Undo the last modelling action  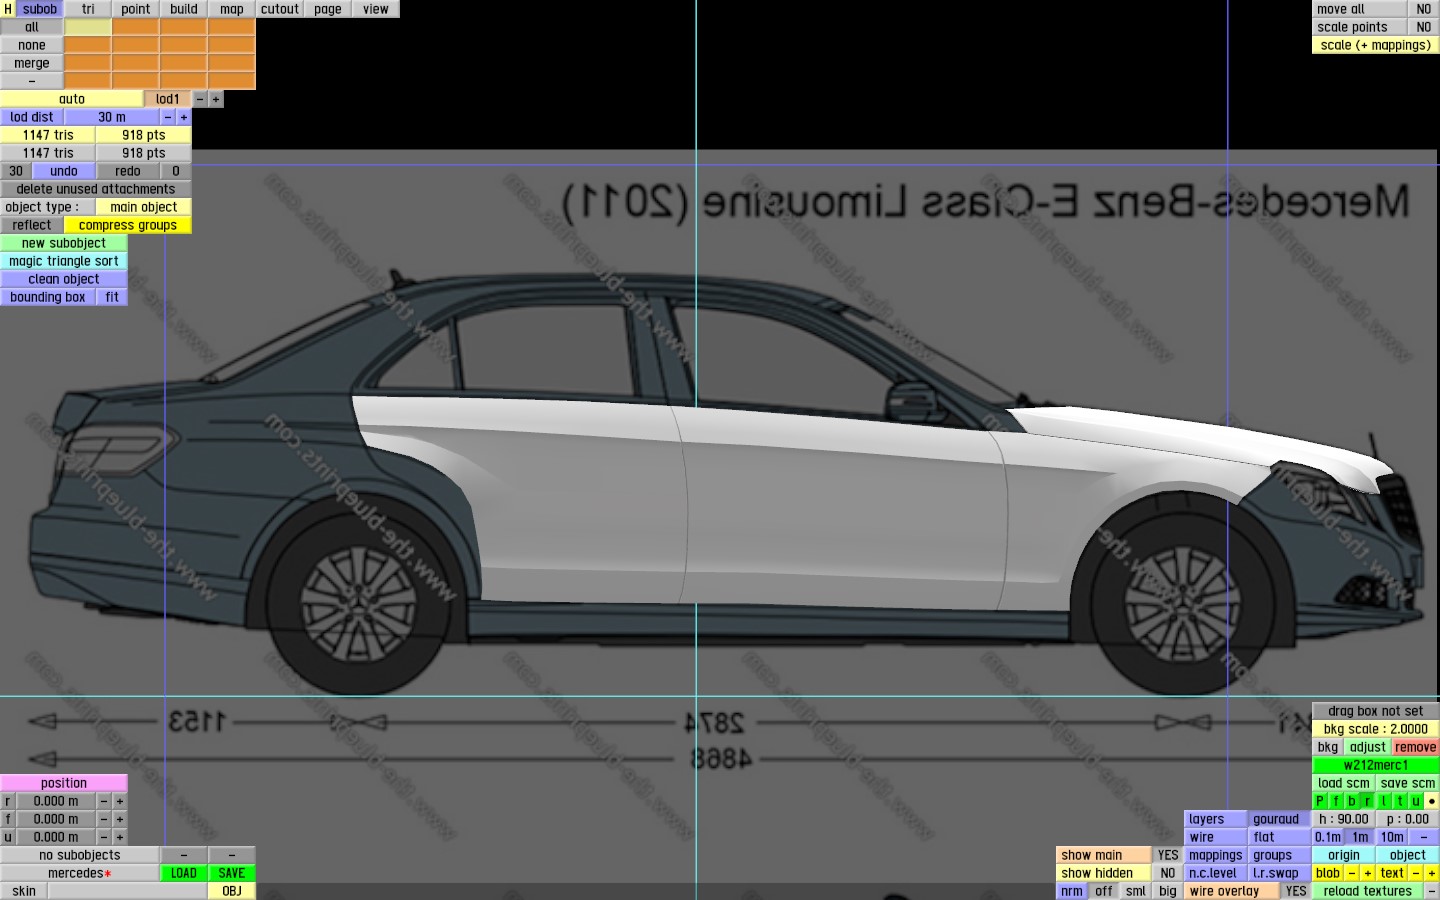[64, 171]
